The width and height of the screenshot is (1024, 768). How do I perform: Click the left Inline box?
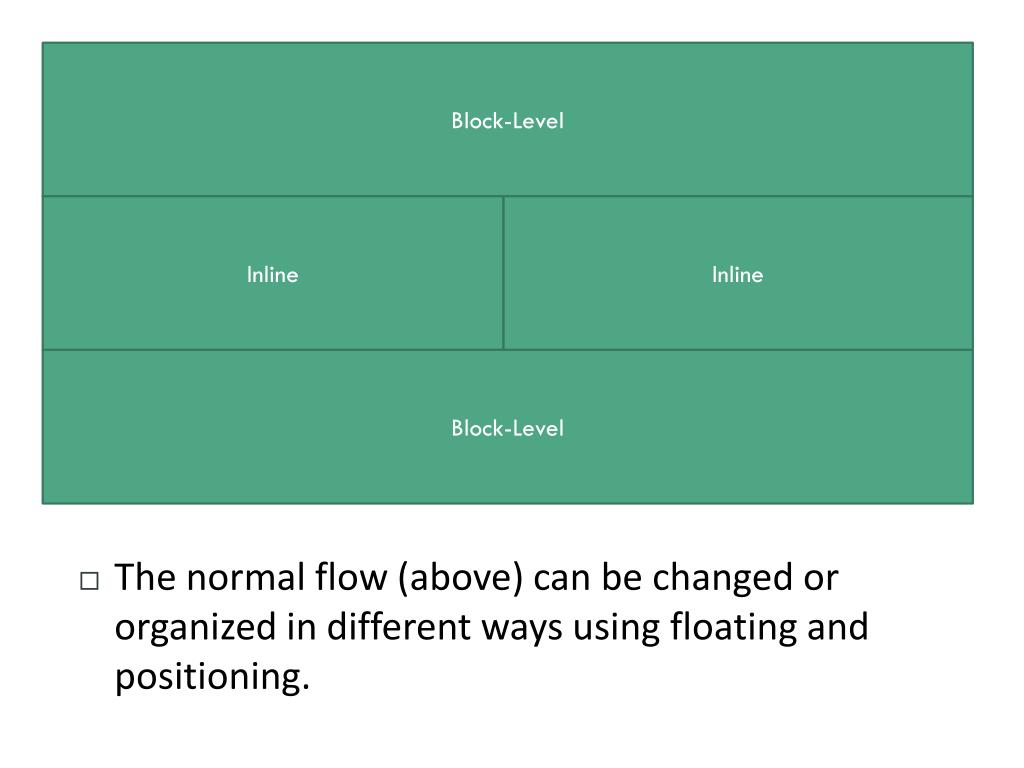(272, 273)
